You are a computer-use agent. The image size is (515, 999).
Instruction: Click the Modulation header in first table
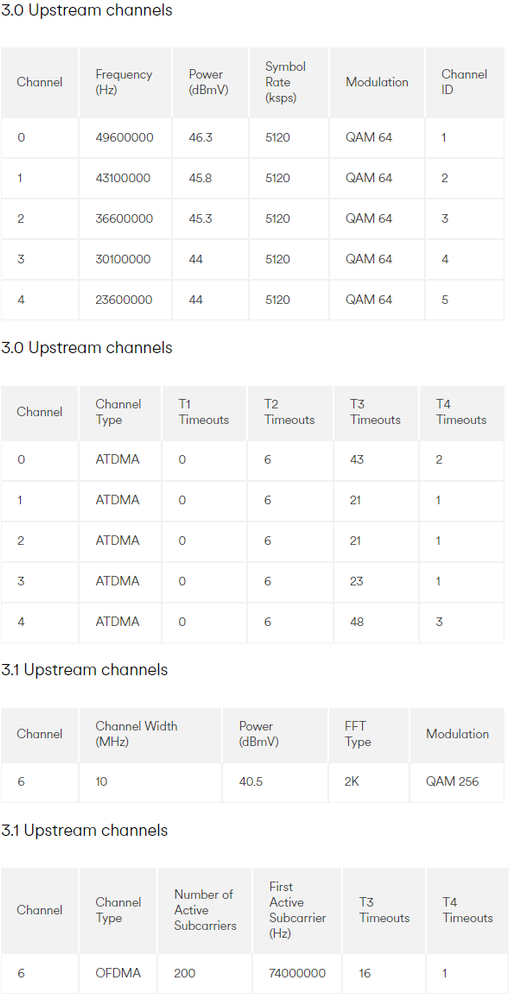tap(377, 82)
